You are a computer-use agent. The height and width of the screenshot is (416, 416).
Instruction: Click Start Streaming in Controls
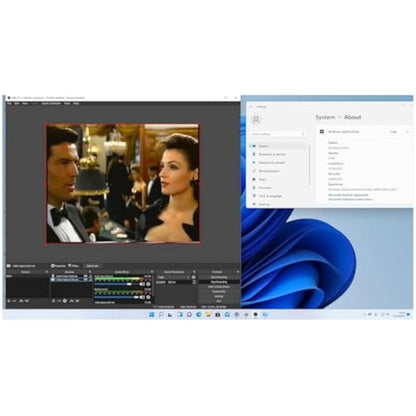(x=219, y=277)
